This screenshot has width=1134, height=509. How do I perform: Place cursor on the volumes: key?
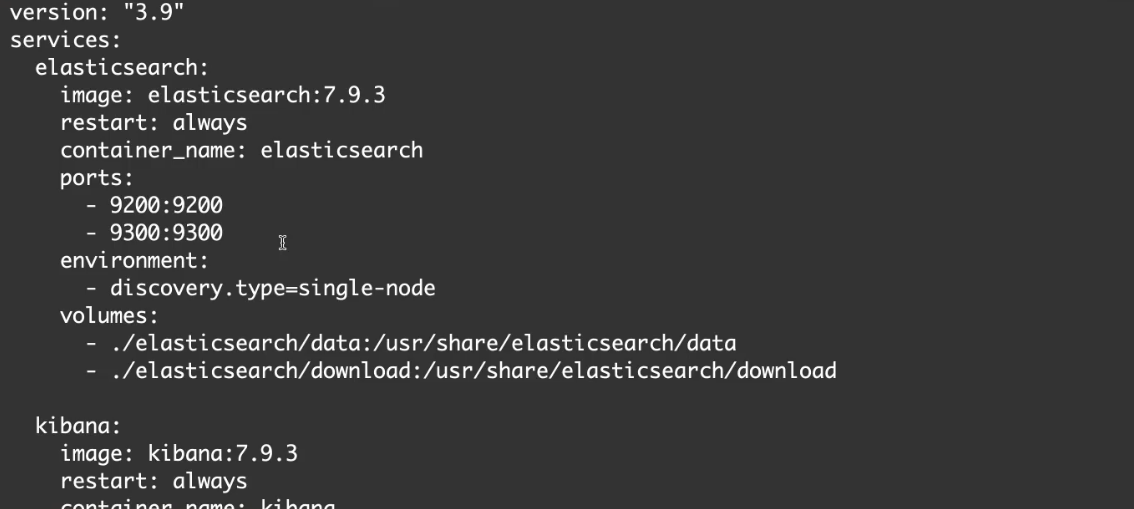click(x=109, y=316)
